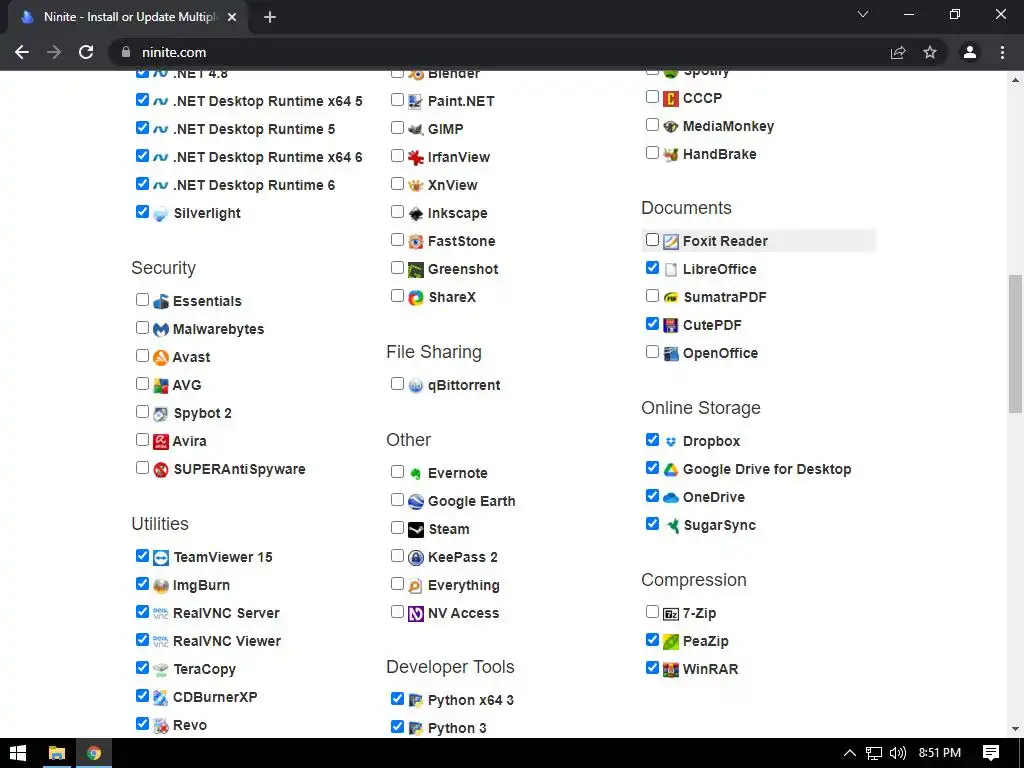This screenshot has width=1024, height=768.
Task: Click the Steam icon
Action: click(x=416, y=530)
